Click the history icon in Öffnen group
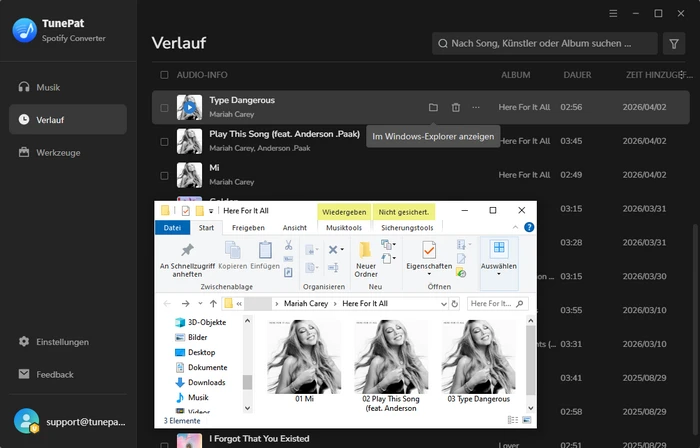This screenshot has width=700, height=448. pos(461,273)
